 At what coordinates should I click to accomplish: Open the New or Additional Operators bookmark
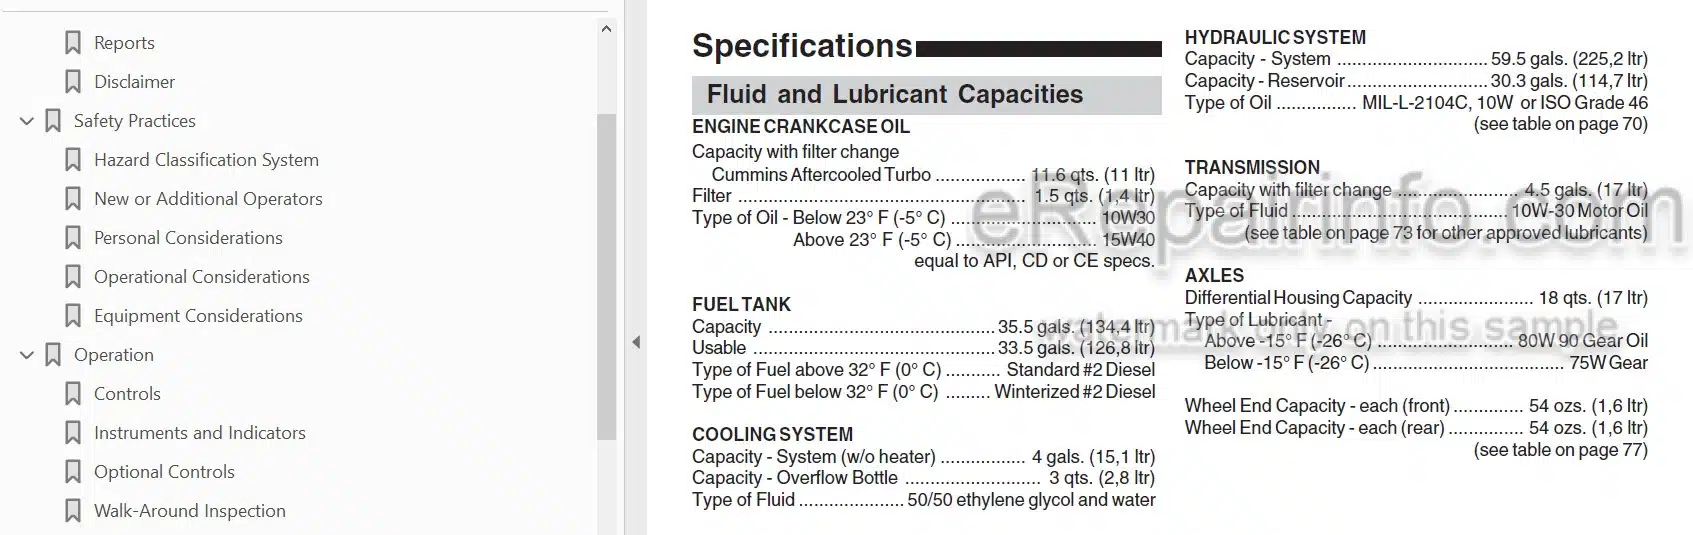pyautogui.click(x=208, y=199)
